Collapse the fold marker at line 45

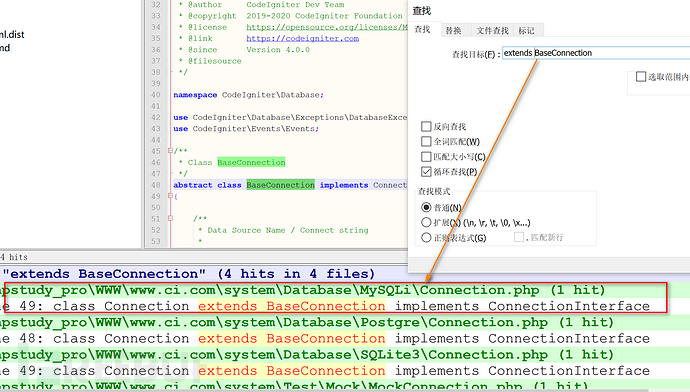170,151
